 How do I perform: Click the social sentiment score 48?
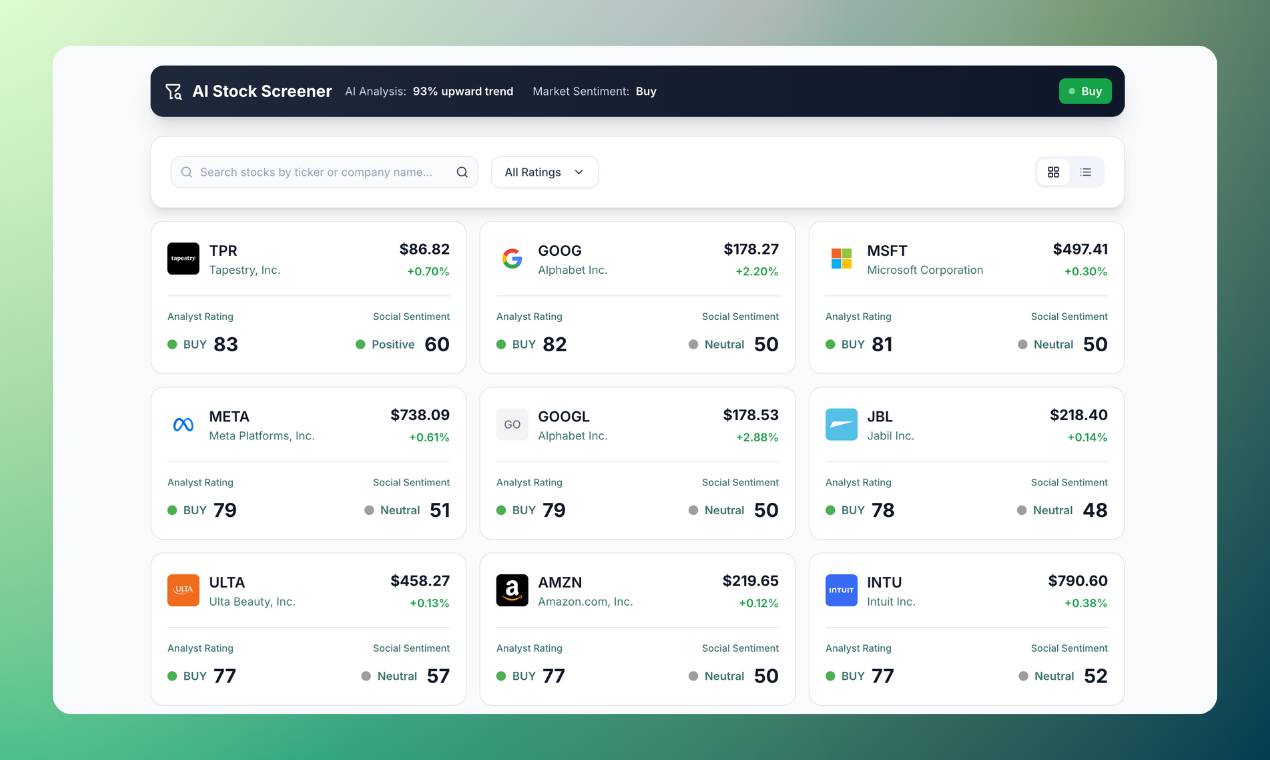click(1095, 510)
